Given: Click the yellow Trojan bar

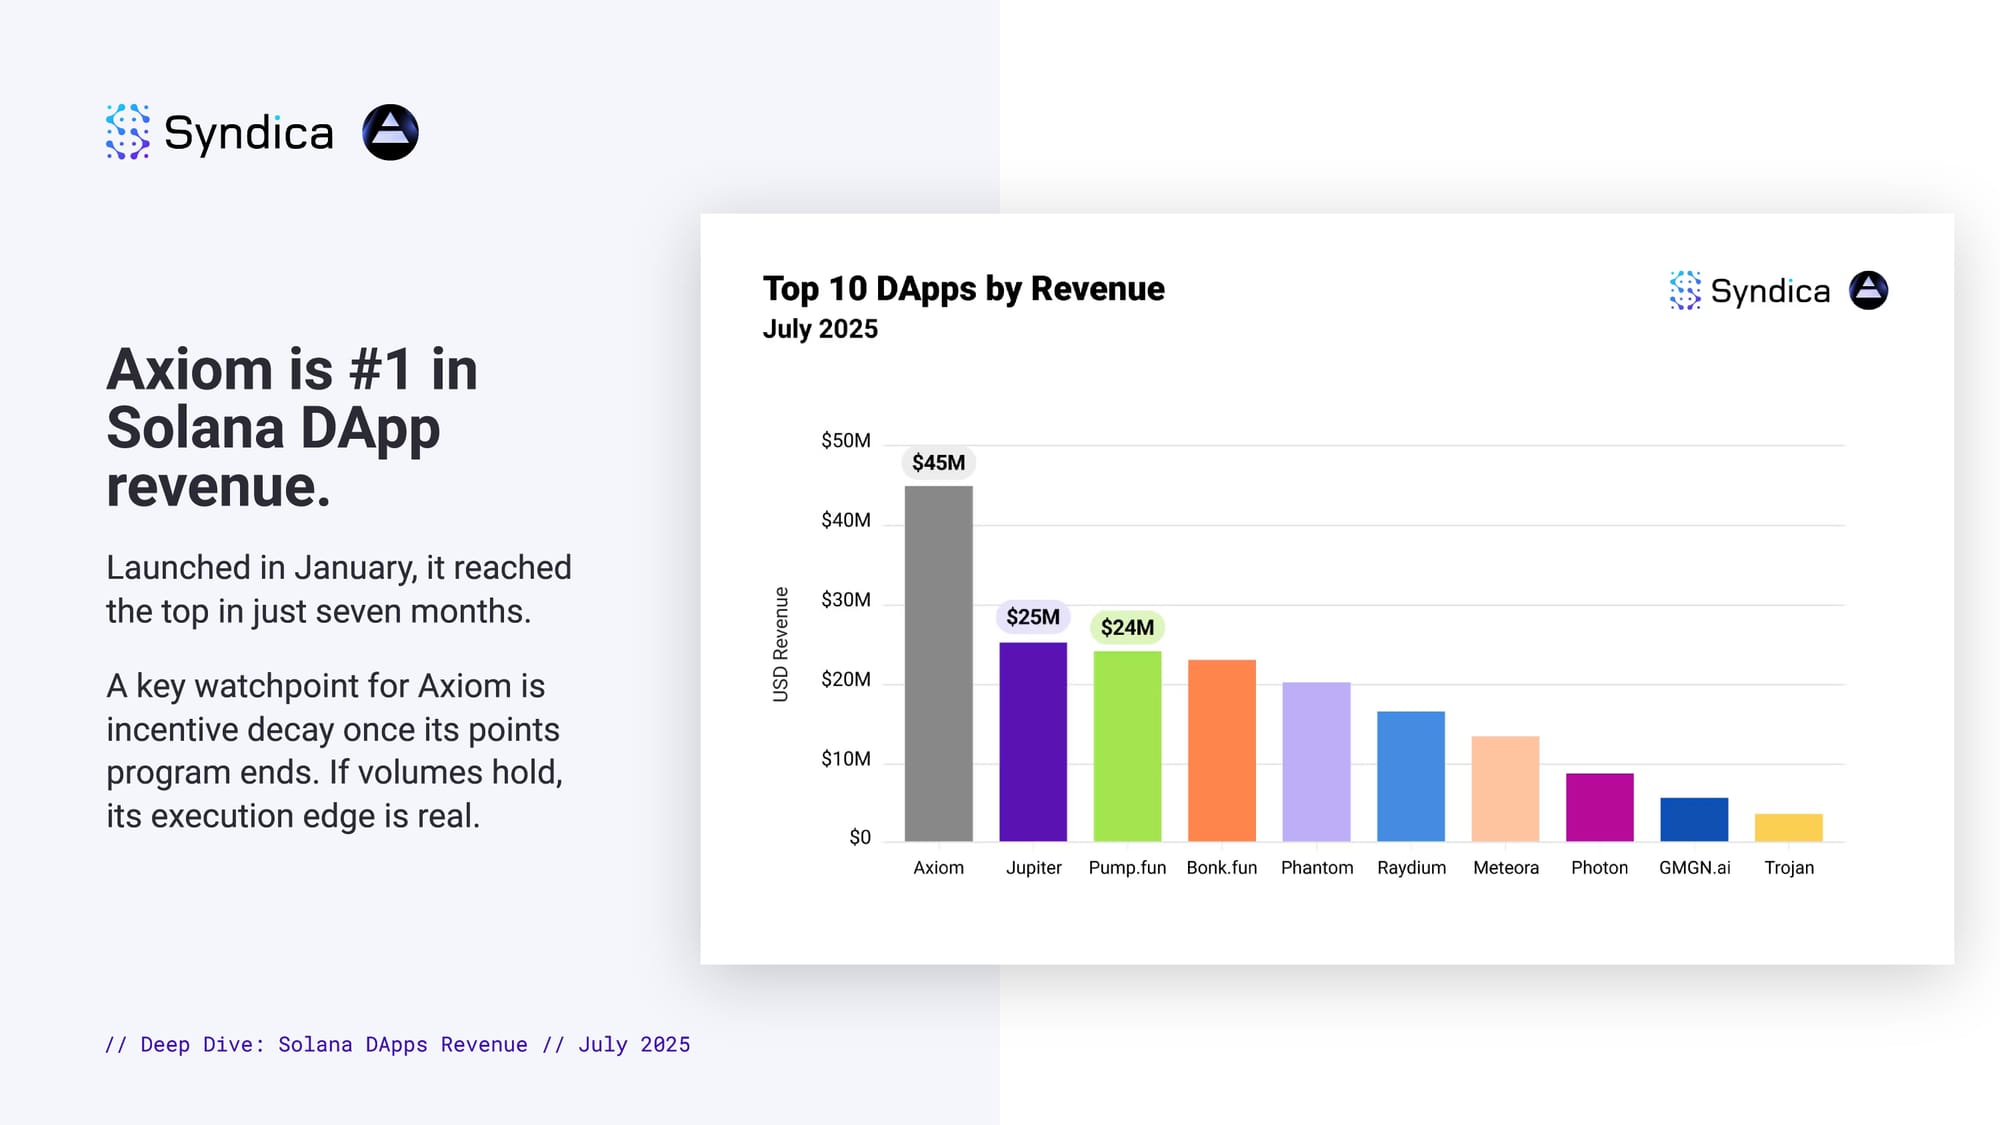Looking at the screenshot, I should pyautogui.click(x=1789, y=827).
